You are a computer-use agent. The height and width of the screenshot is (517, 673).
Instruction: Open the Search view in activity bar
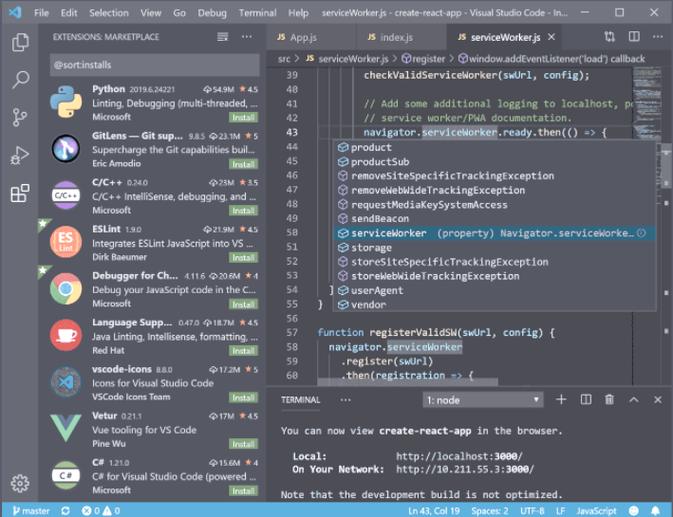tap(19, 80)
